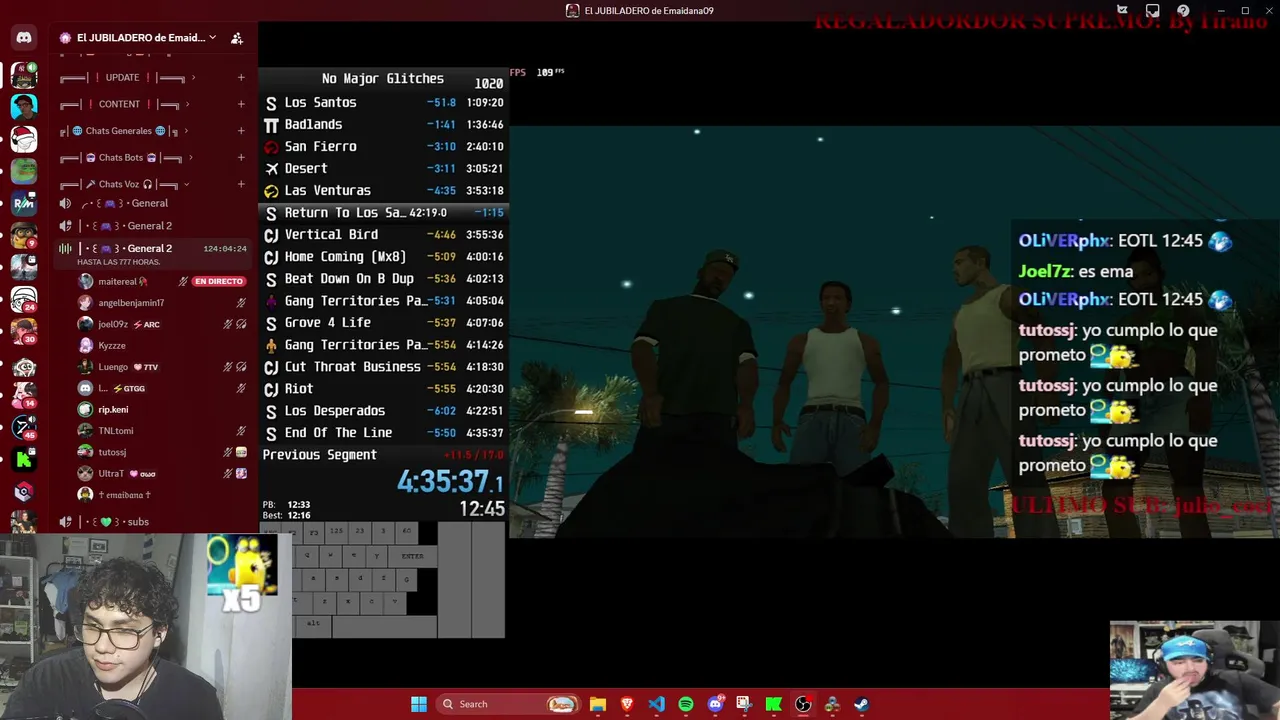Viewport: 1280px width, 720px height.
Task: Click guest webcam thumbnail with blue cap
Action: (1195, 670)
